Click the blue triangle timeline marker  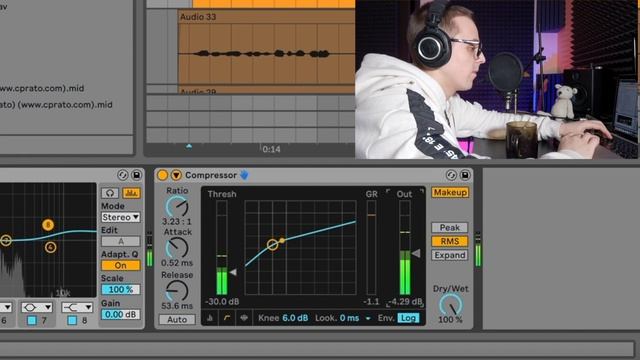click(x=189, y=146)
